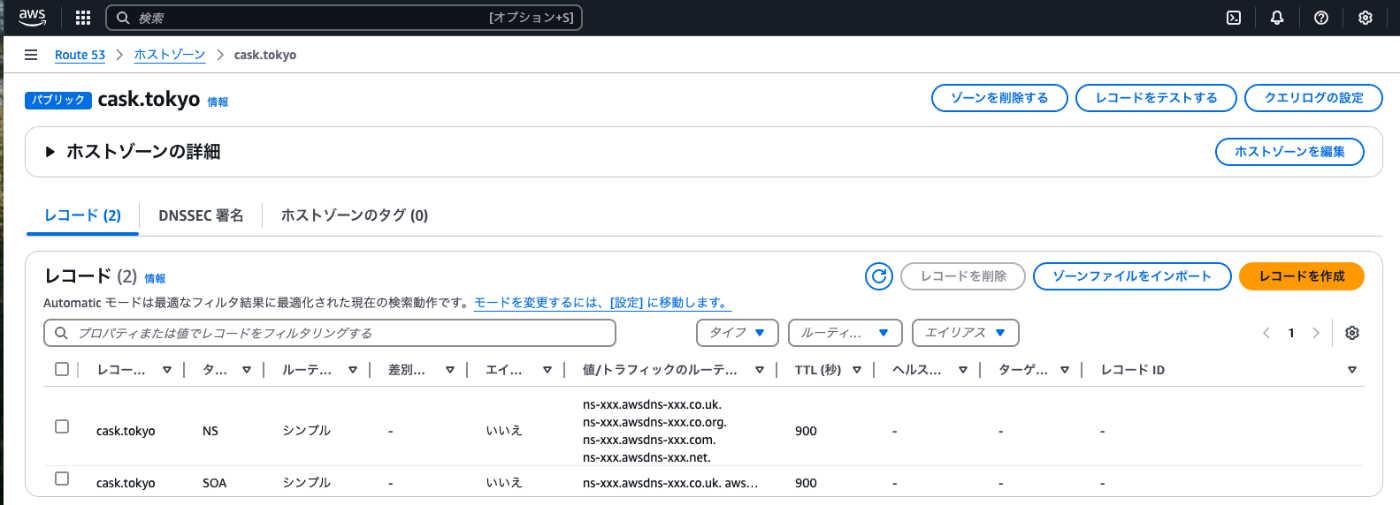1400x505 pixels.
Task: Select the cask.tokyo SOA record checkbox
Action: coord(62,479)
